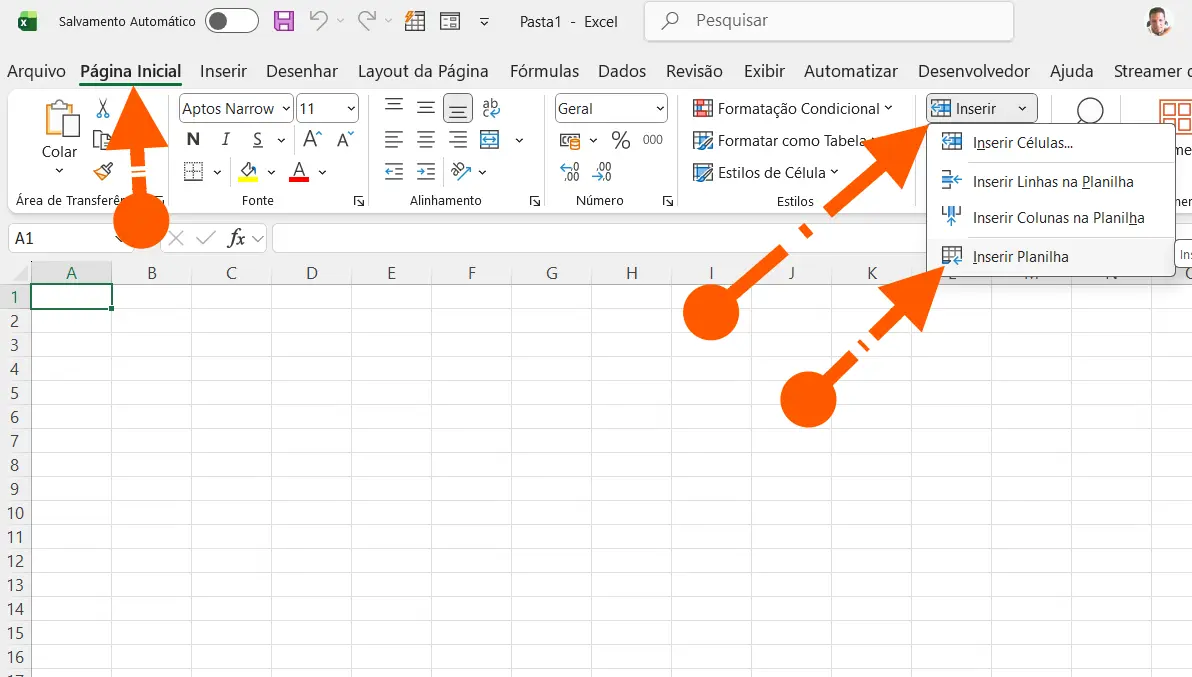
Task: Toggle Salvamento Automático off
Action: point(231,20)
